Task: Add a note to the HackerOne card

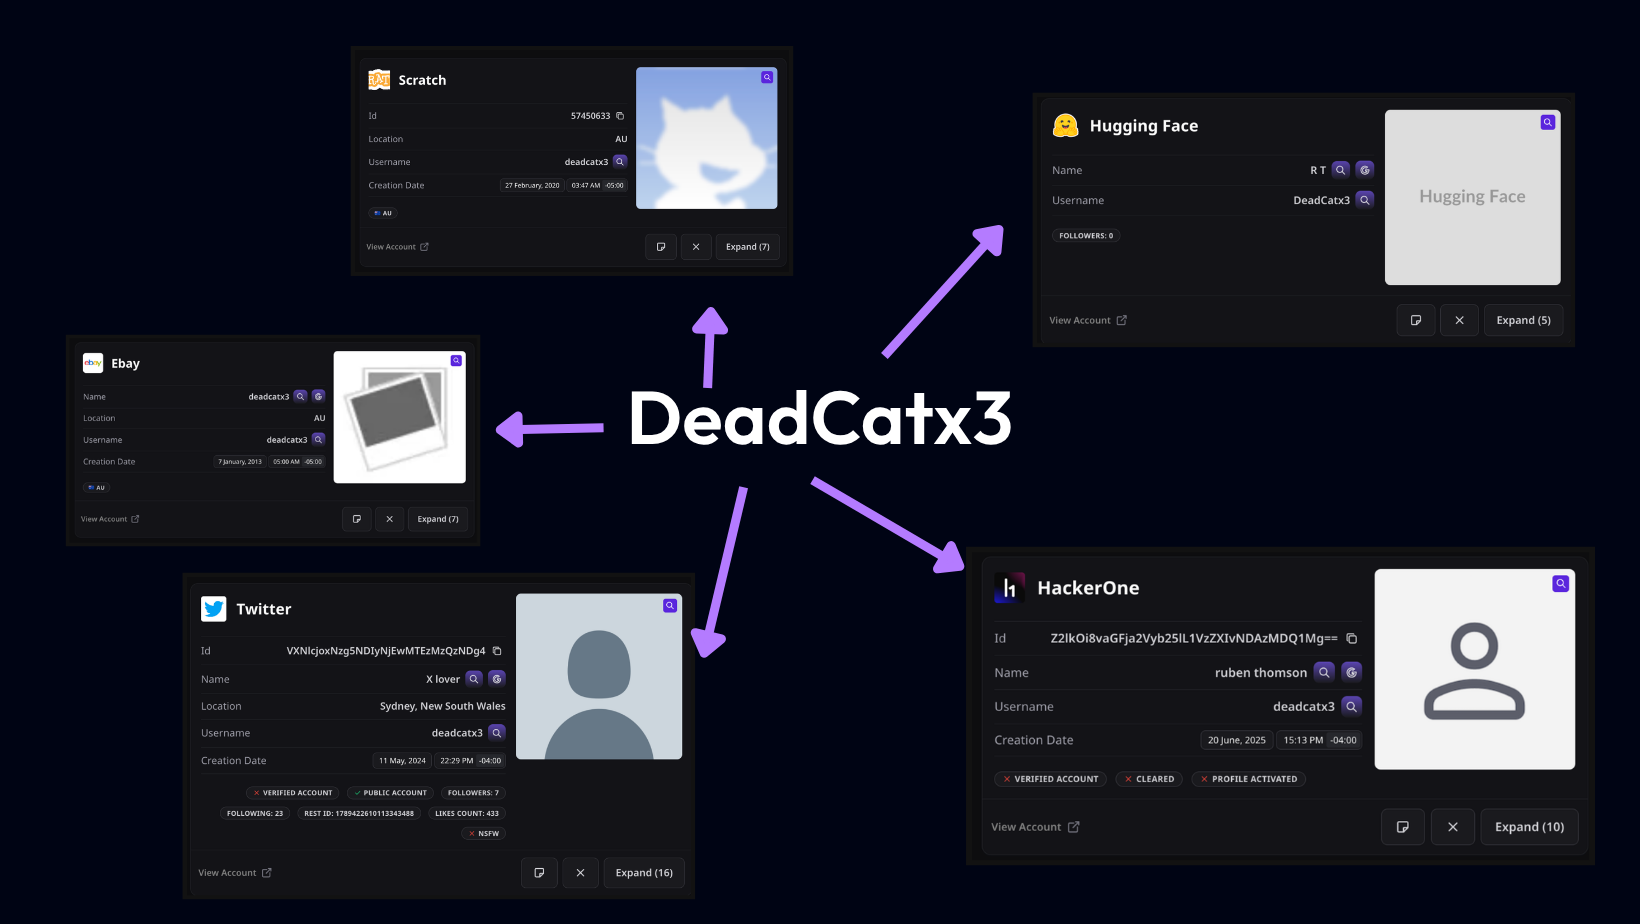Action: point(1403,827)
